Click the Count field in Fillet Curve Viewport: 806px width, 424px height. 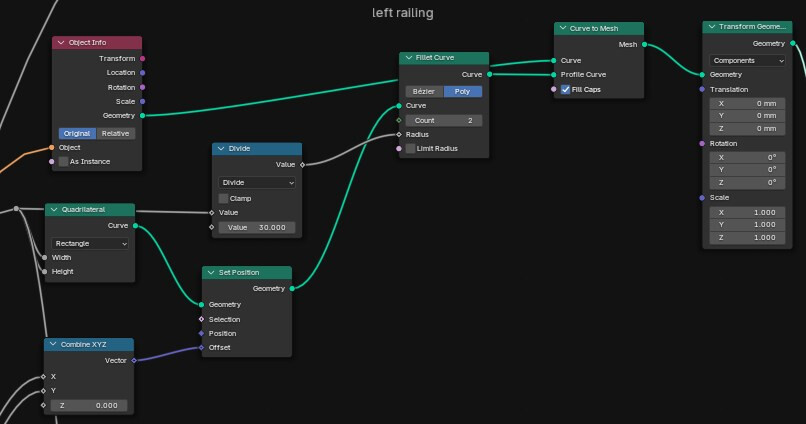444,121
